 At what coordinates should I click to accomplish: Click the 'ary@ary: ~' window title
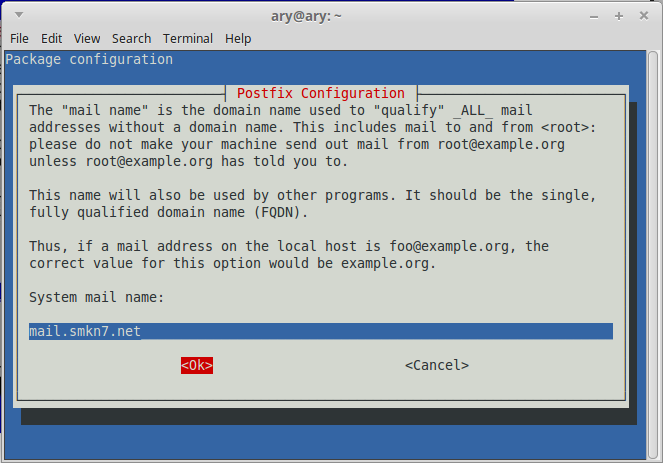pyautogui.click(x=306, y=16)
